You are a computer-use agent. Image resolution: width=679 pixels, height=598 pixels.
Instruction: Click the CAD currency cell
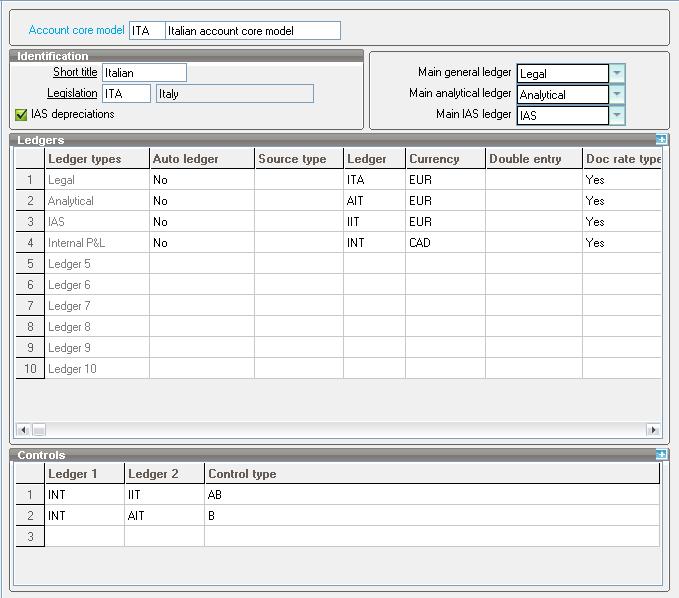point(445,242)
